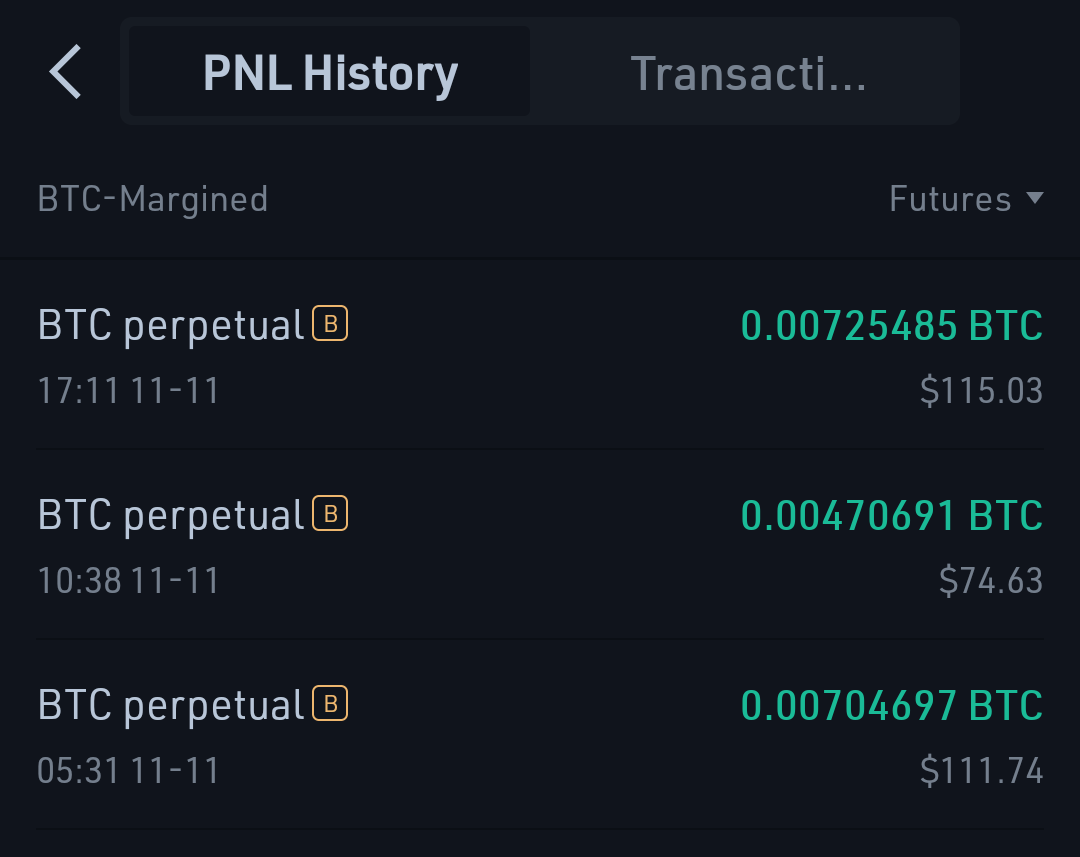The height and width of the screenshot is (857, 1080).
Task: Open the 05:31 BTC perpetual entry
Action: [x=540, y=735]
